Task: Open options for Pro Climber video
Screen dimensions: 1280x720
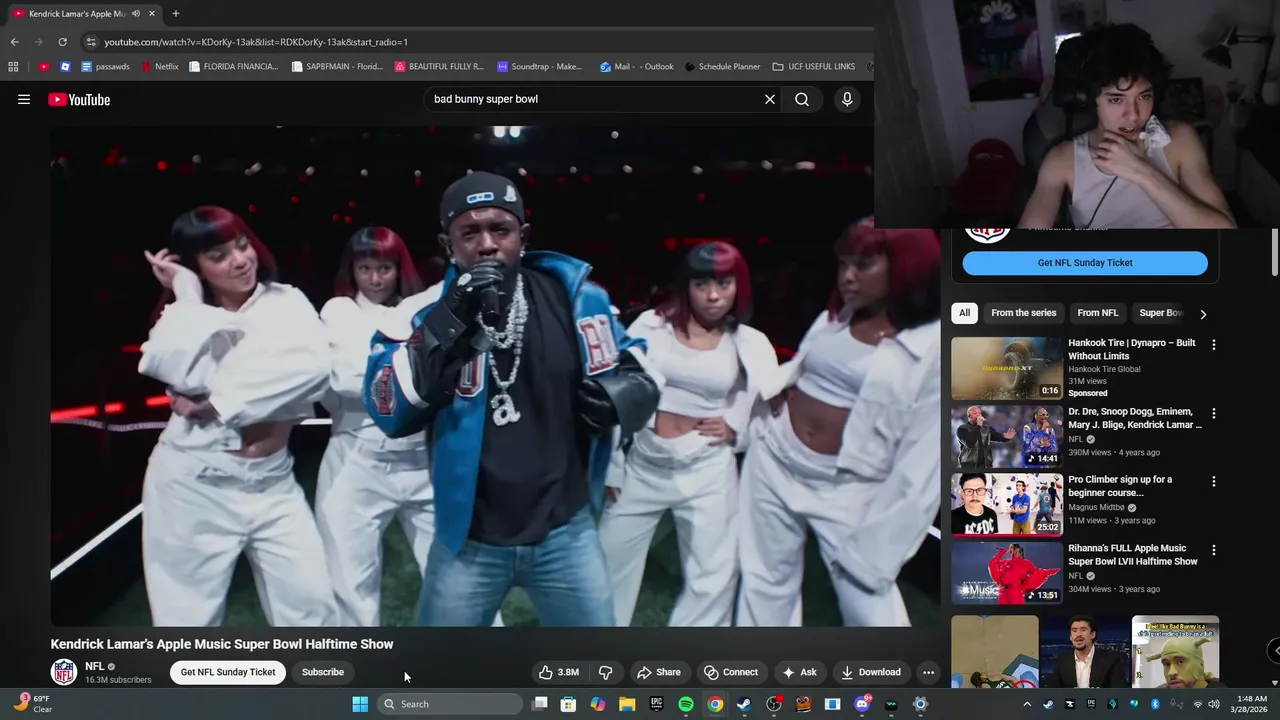Action: [1214, 481]
